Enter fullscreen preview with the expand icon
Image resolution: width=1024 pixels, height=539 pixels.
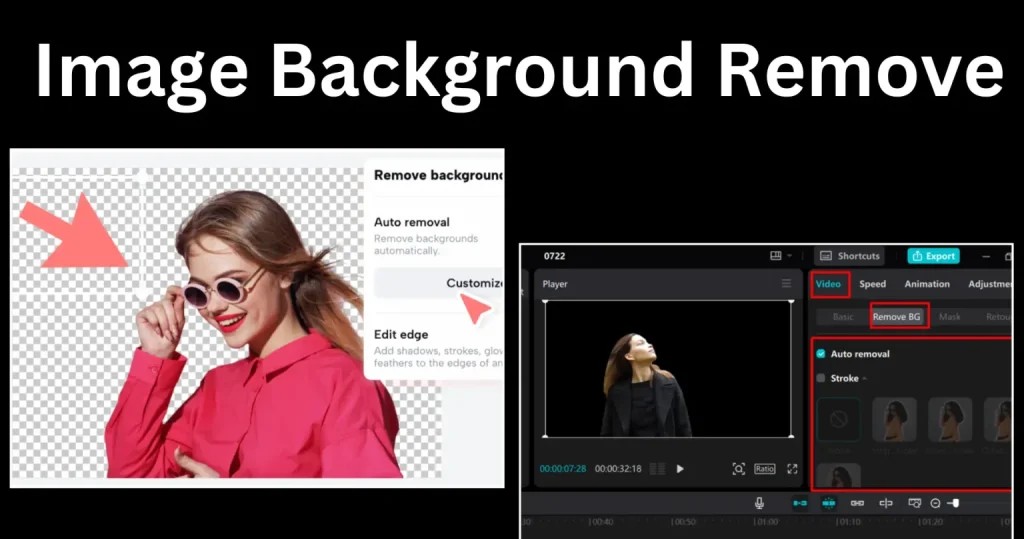click(792, 468)
